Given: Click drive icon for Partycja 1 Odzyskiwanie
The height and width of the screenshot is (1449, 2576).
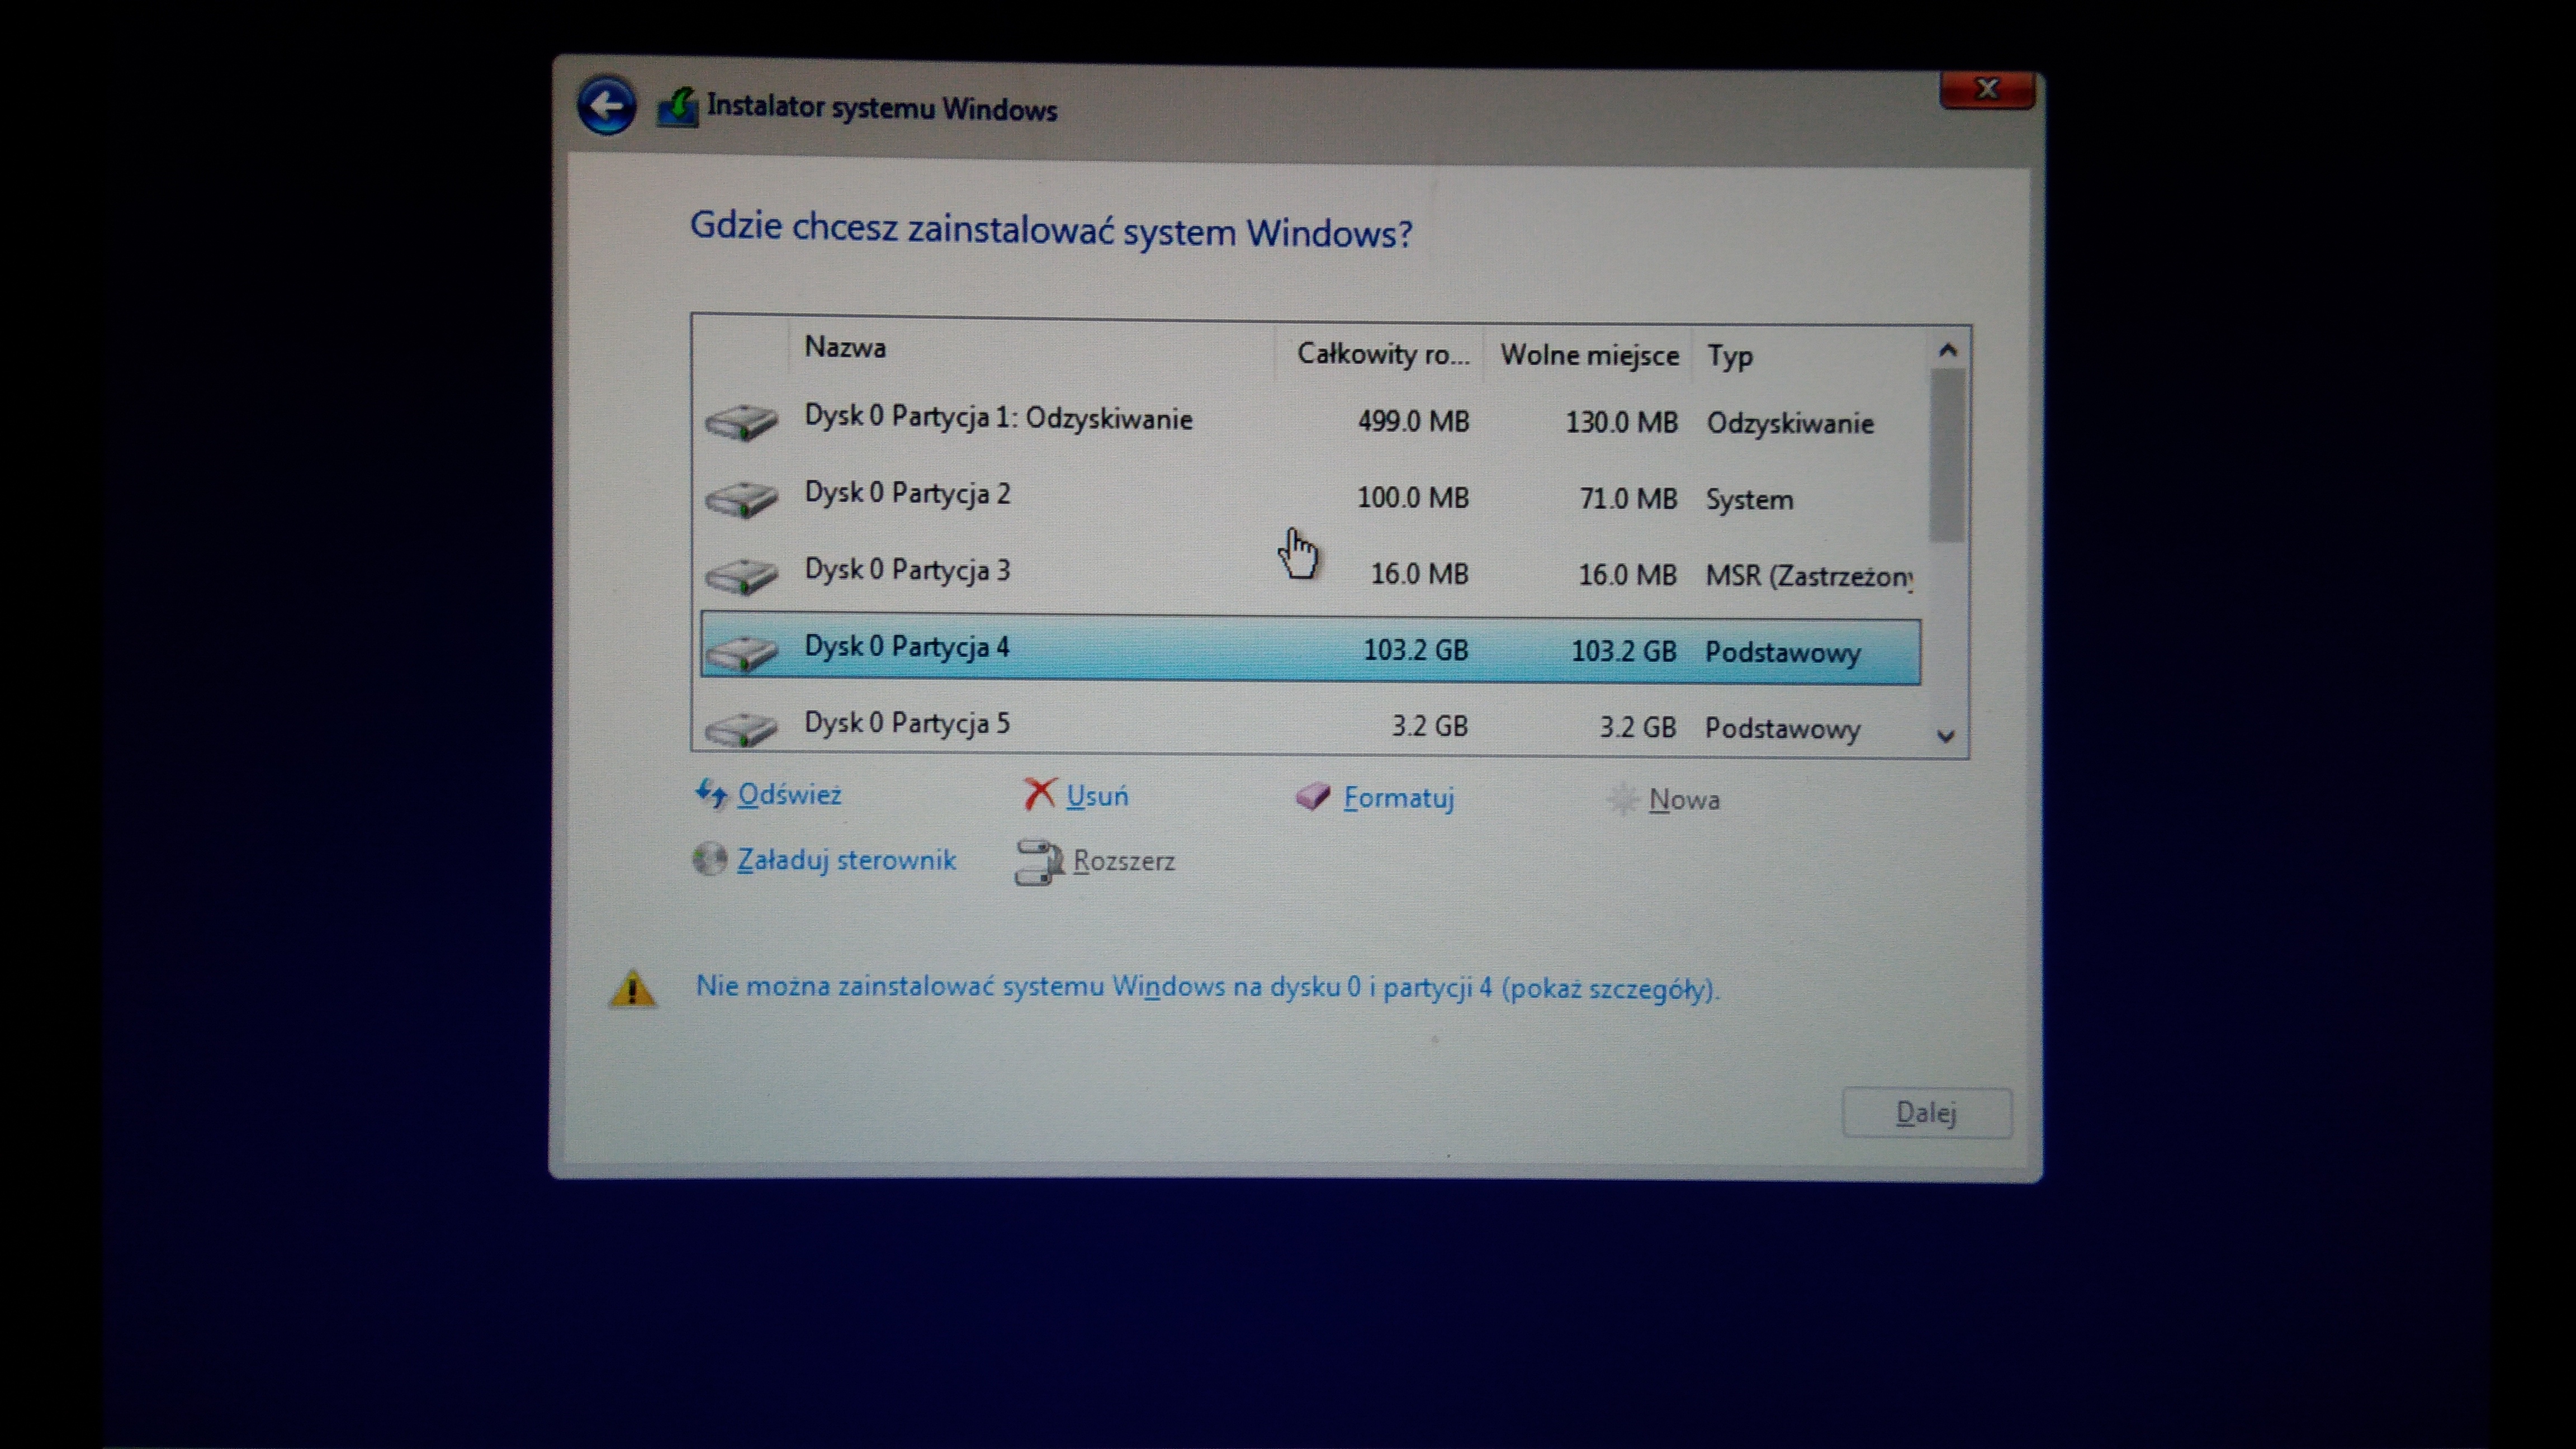Looking at the screenshot, I should 741,421.
